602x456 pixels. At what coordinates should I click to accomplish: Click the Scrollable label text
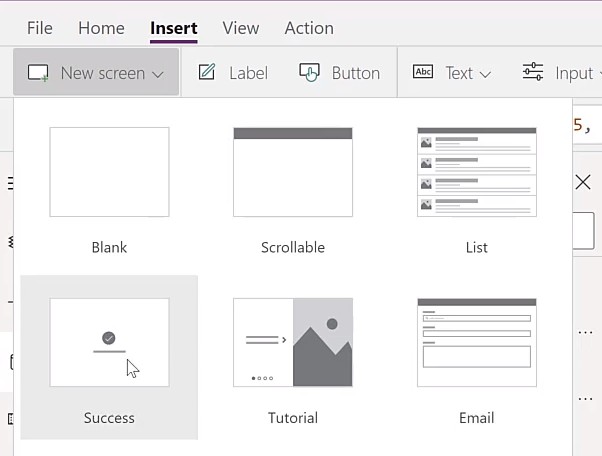pyautogui.click(x=293, y=247)
